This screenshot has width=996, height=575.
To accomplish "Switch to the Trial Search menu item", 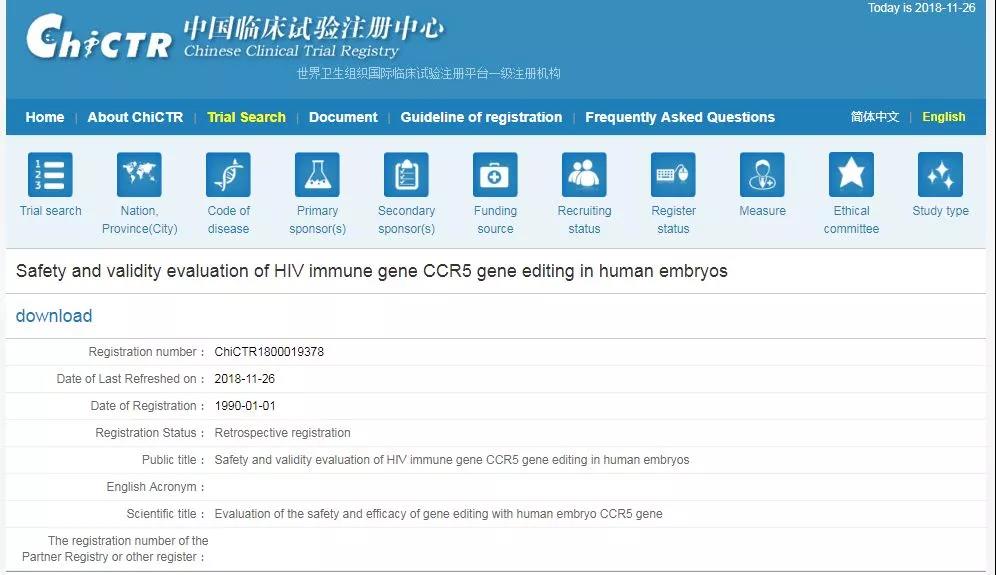I will click(x=246, y=117).
